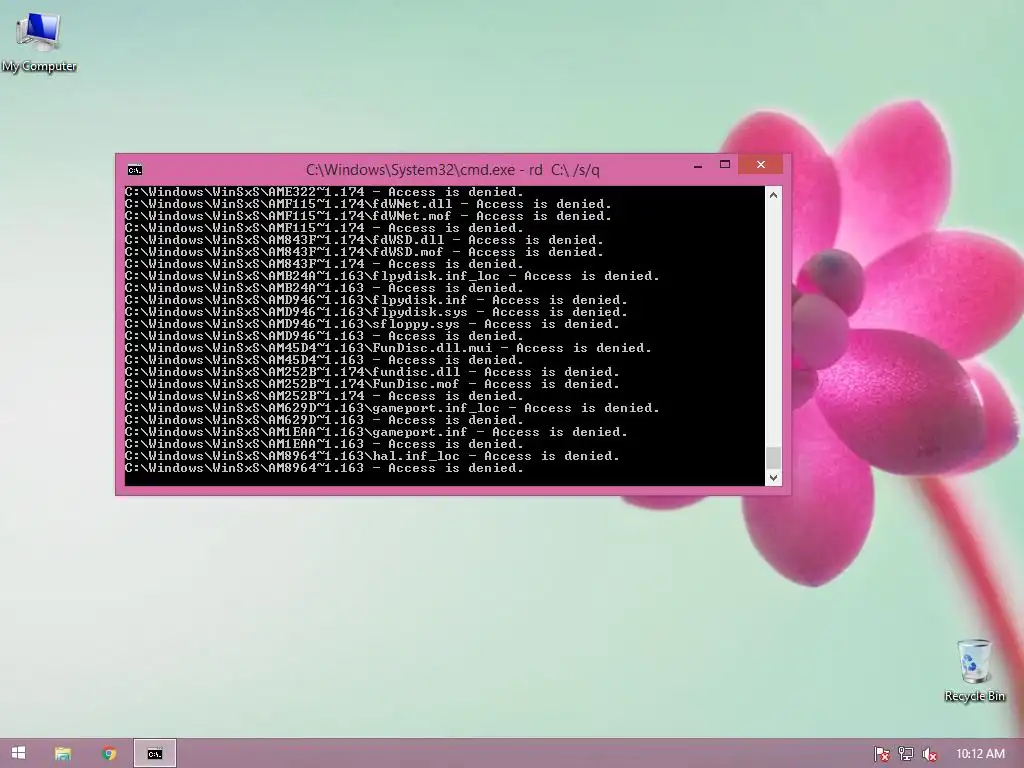Open the My Computer desktop icon

click(39, 42)
